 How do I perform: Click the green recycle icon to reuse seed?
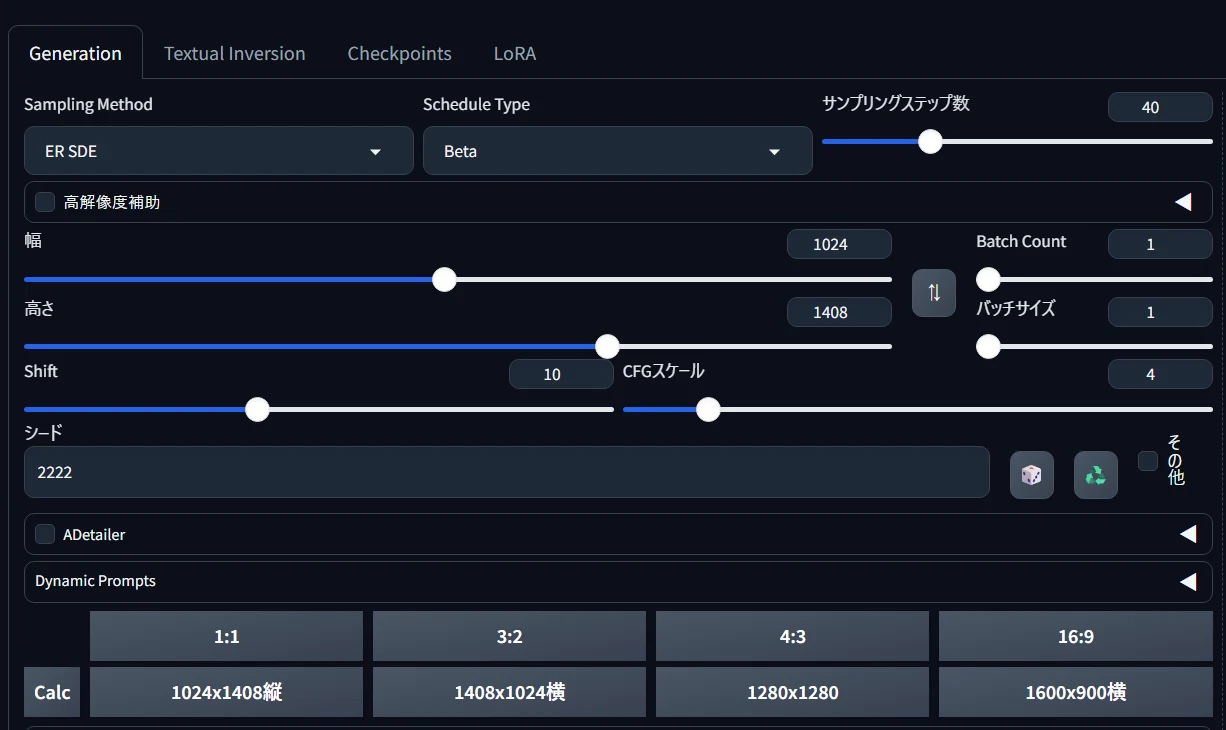[1096, 475]
